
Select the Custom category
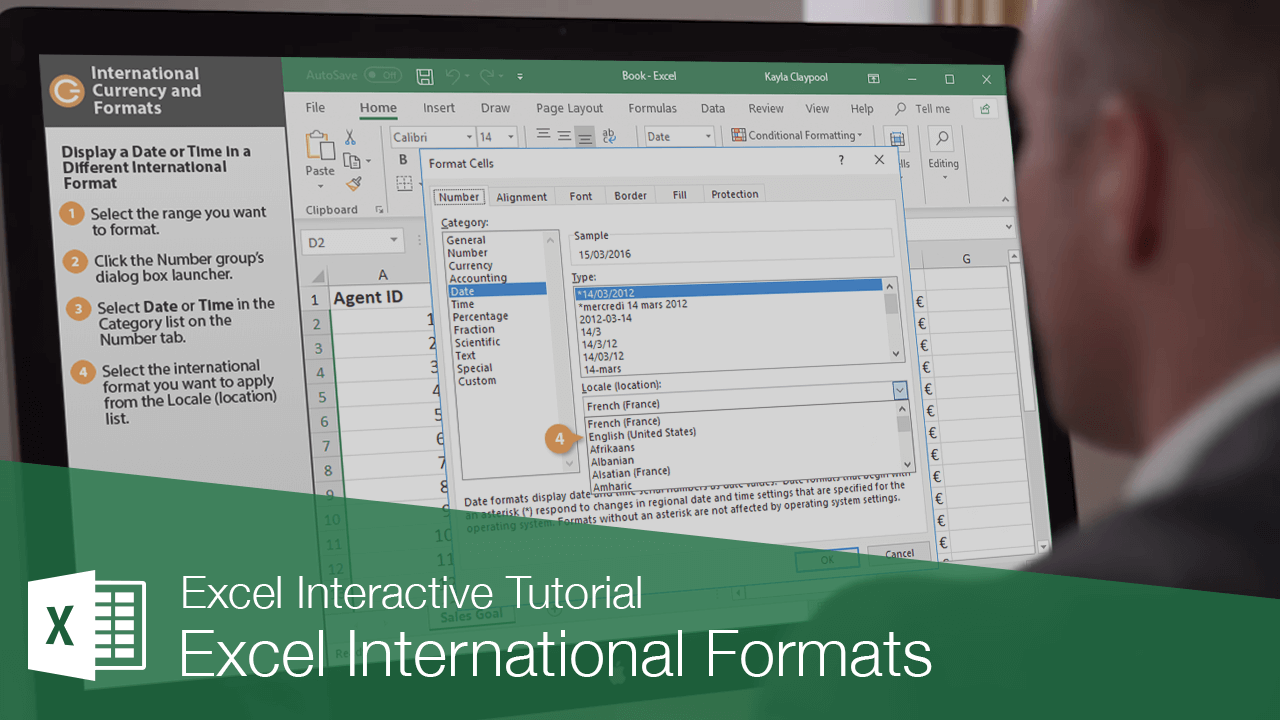pos(477,381)
